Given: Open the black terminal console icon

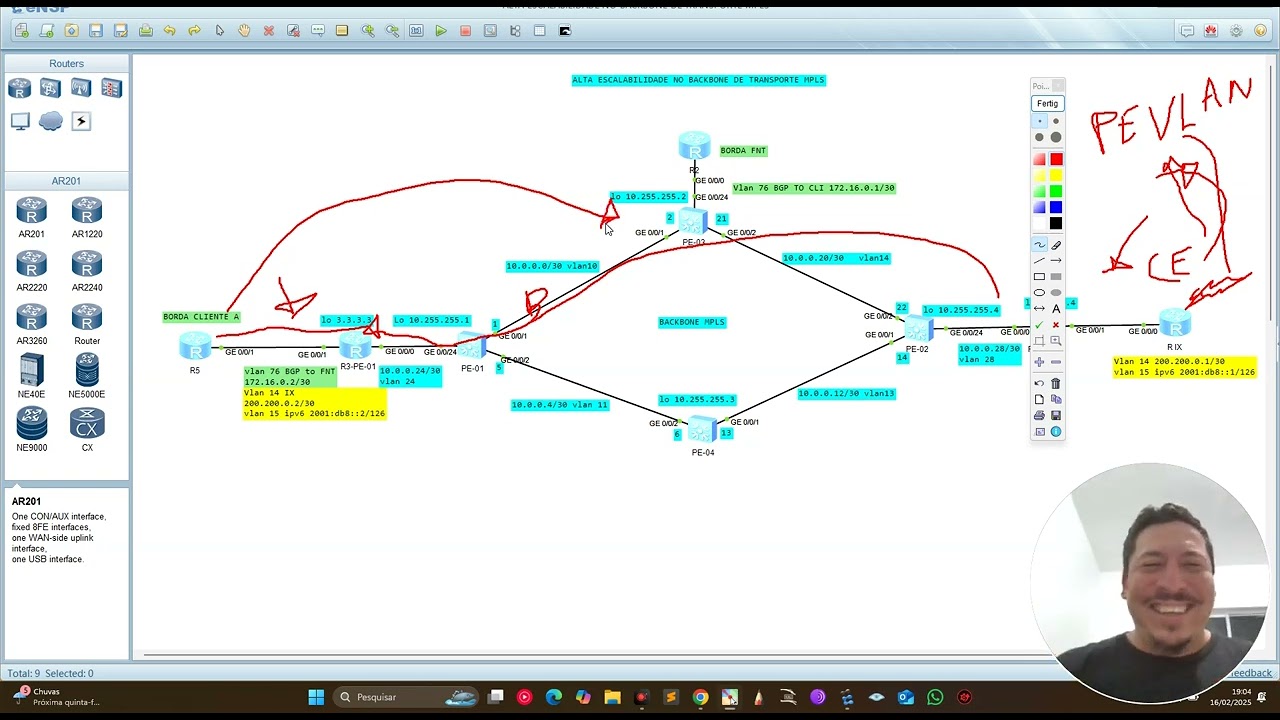Looking at the screenshot, I should coord(564,31).
